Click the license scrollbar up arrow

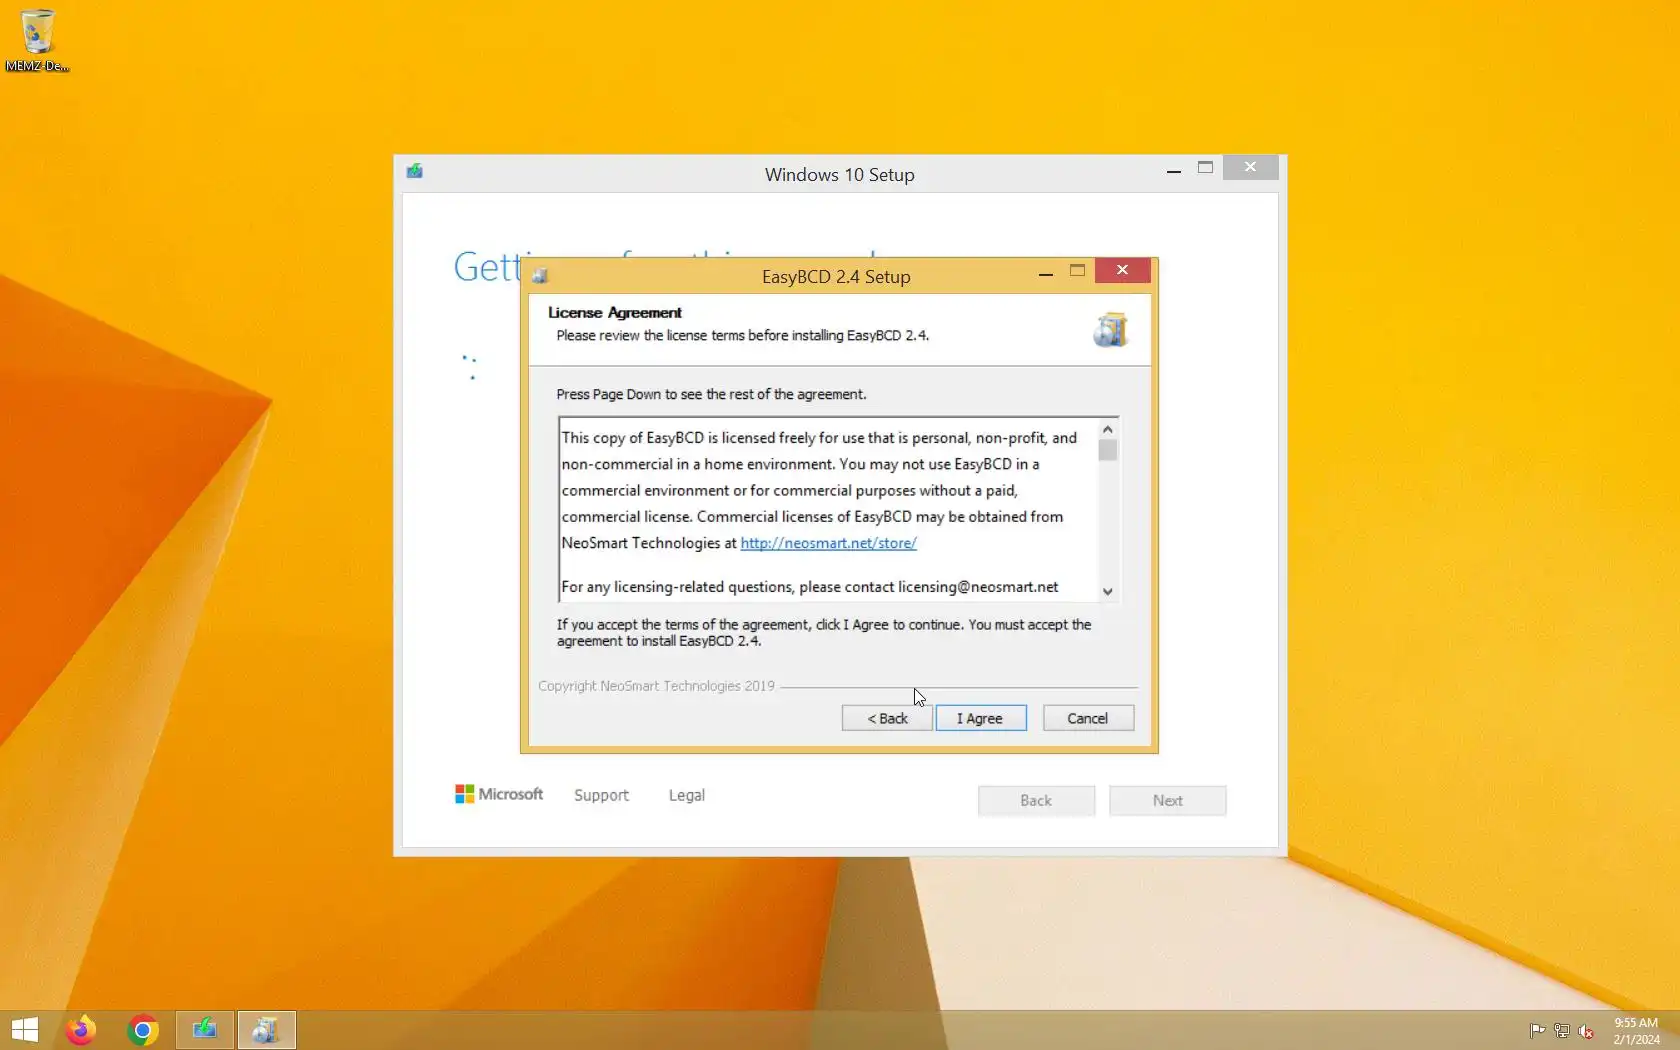[x=1107, y=429]
